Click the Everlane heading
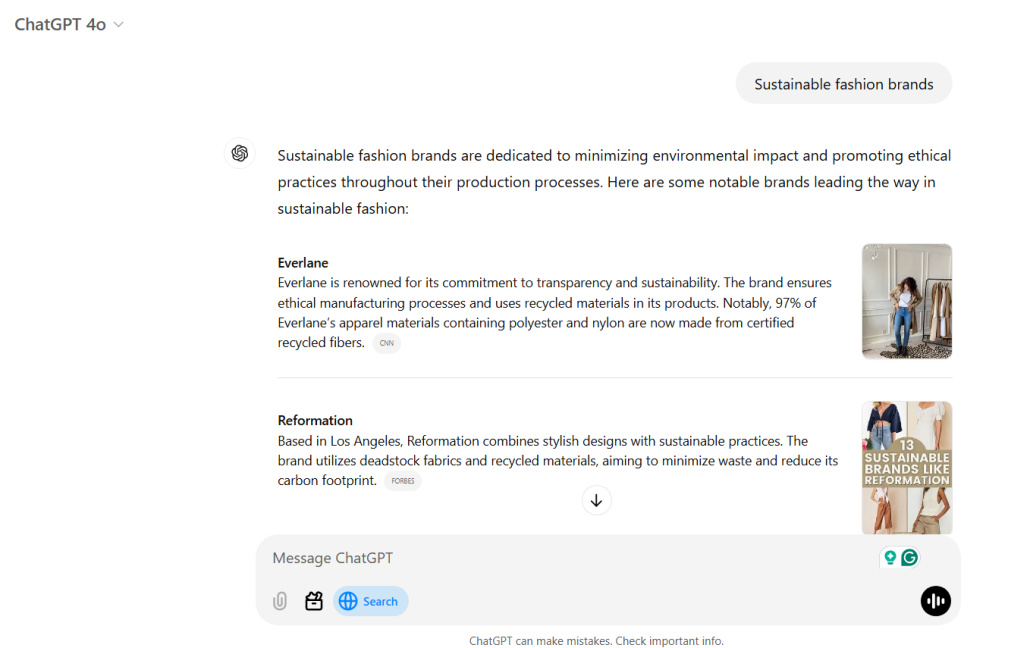Screen dimensions: 1030x648 [x=303, y=263]
